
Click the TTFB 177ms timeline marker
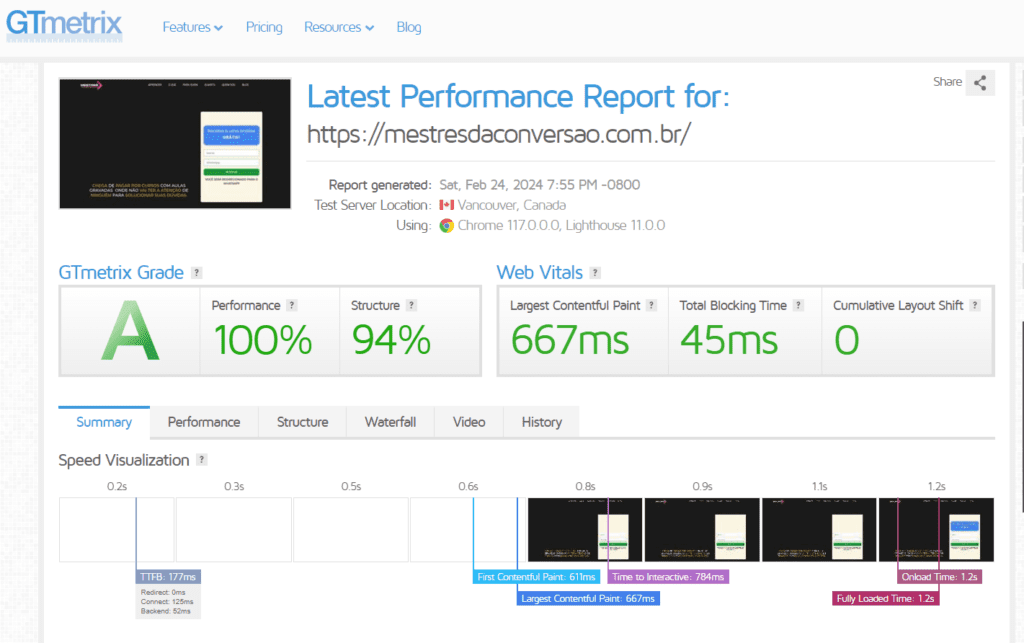[x=168, y=577]
